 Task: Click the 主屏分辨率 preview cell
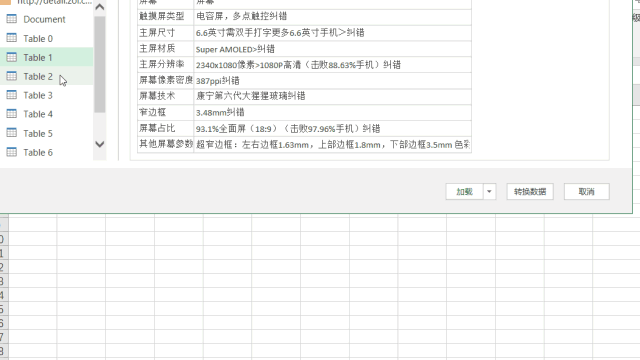pos(165,64)
